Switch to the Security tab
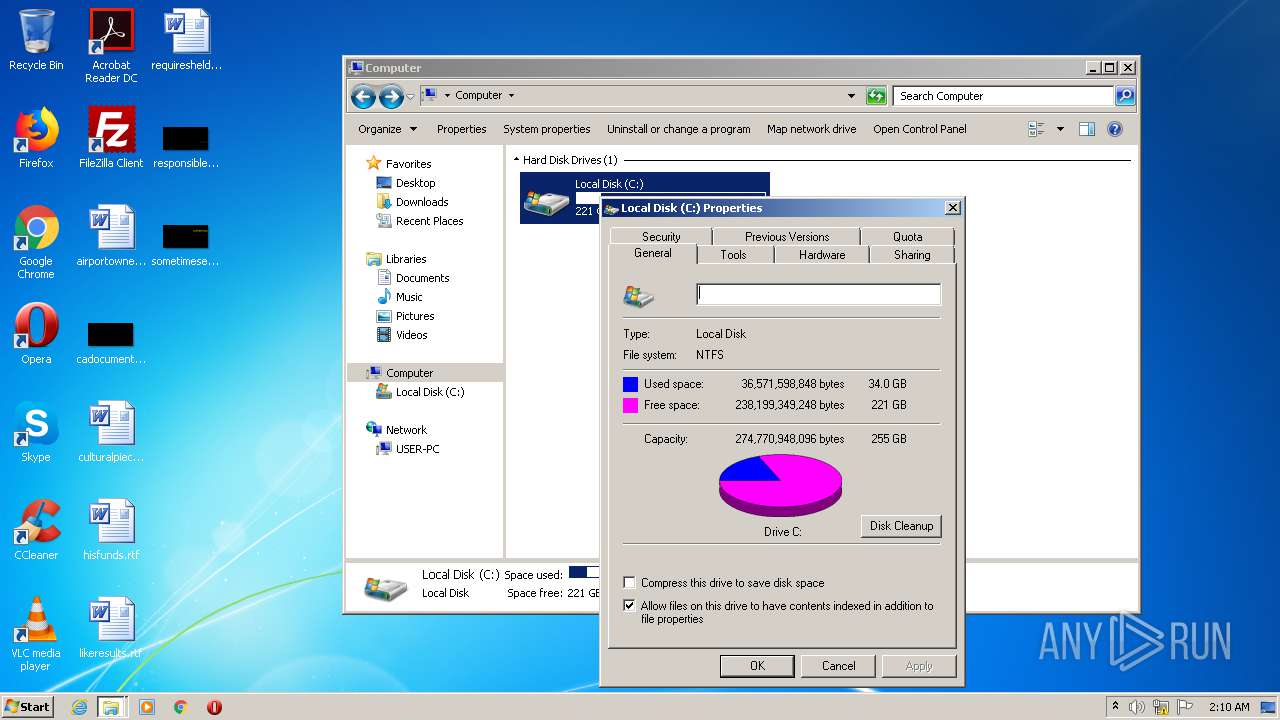This screenshot has height=720, width=1280. 661,237
